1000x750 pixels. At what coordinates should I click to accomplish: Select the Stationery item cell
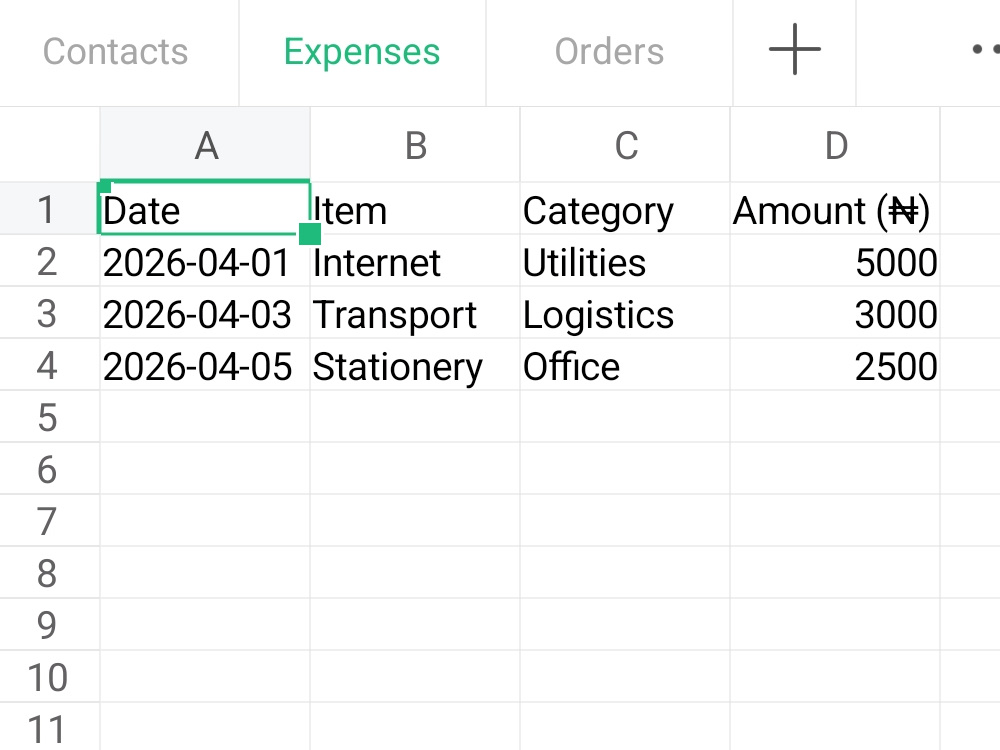click(415, 365)
